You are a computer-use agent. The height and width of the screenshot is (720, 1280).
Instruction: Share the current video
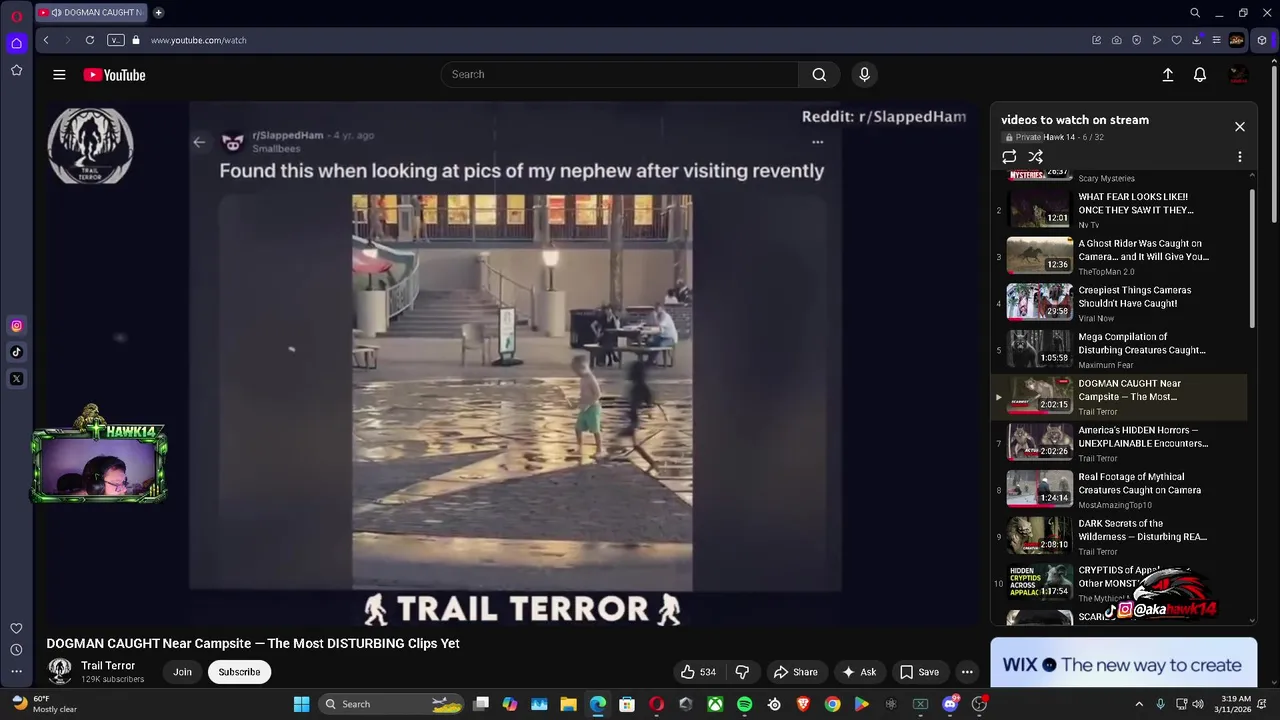[795, 672]
